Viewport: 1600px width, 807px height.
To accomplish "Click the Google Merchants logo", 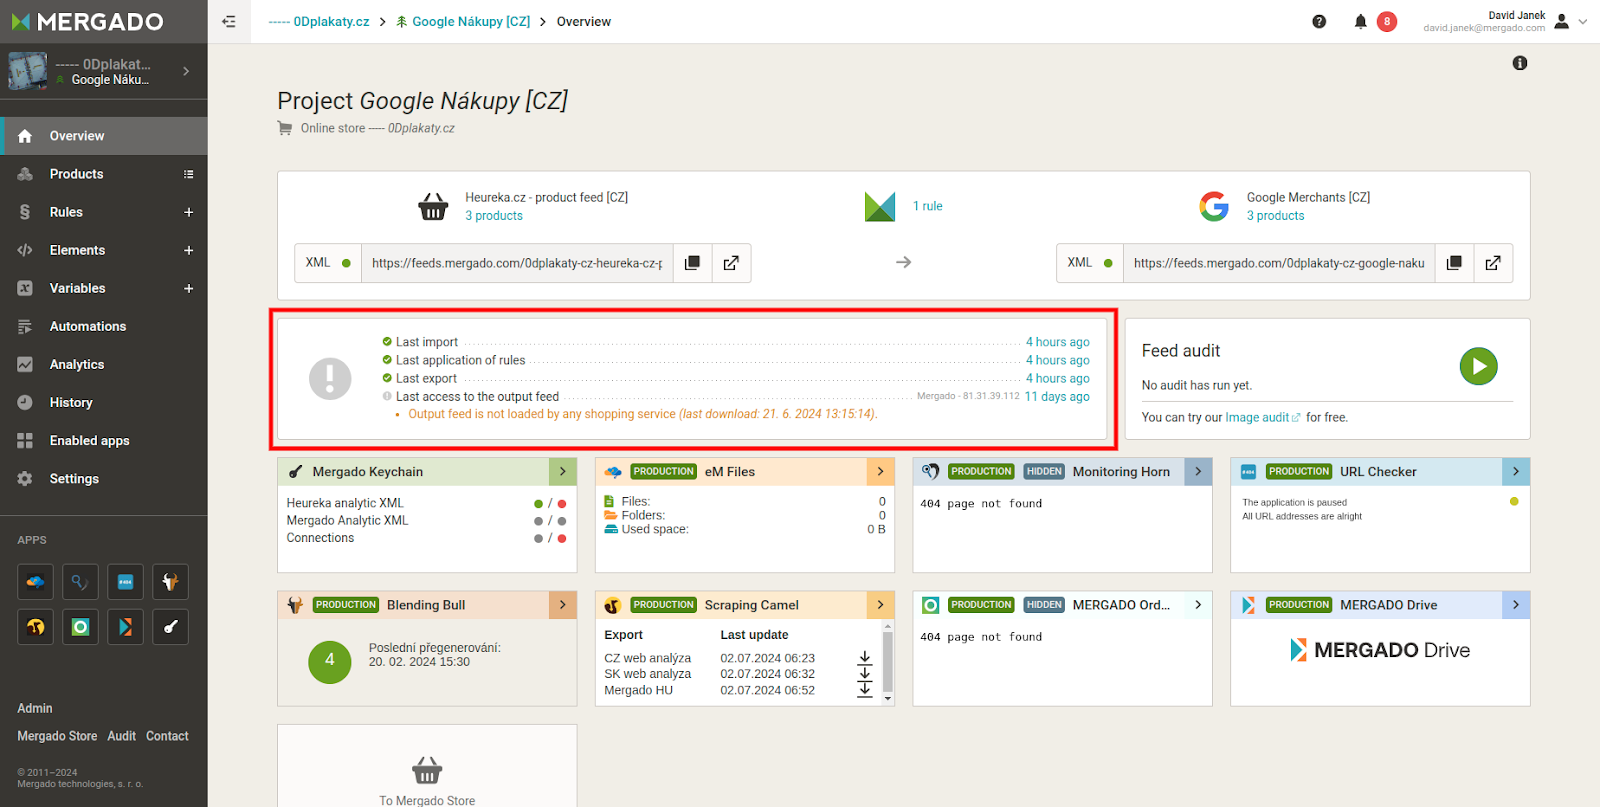I will point(1214,206).
